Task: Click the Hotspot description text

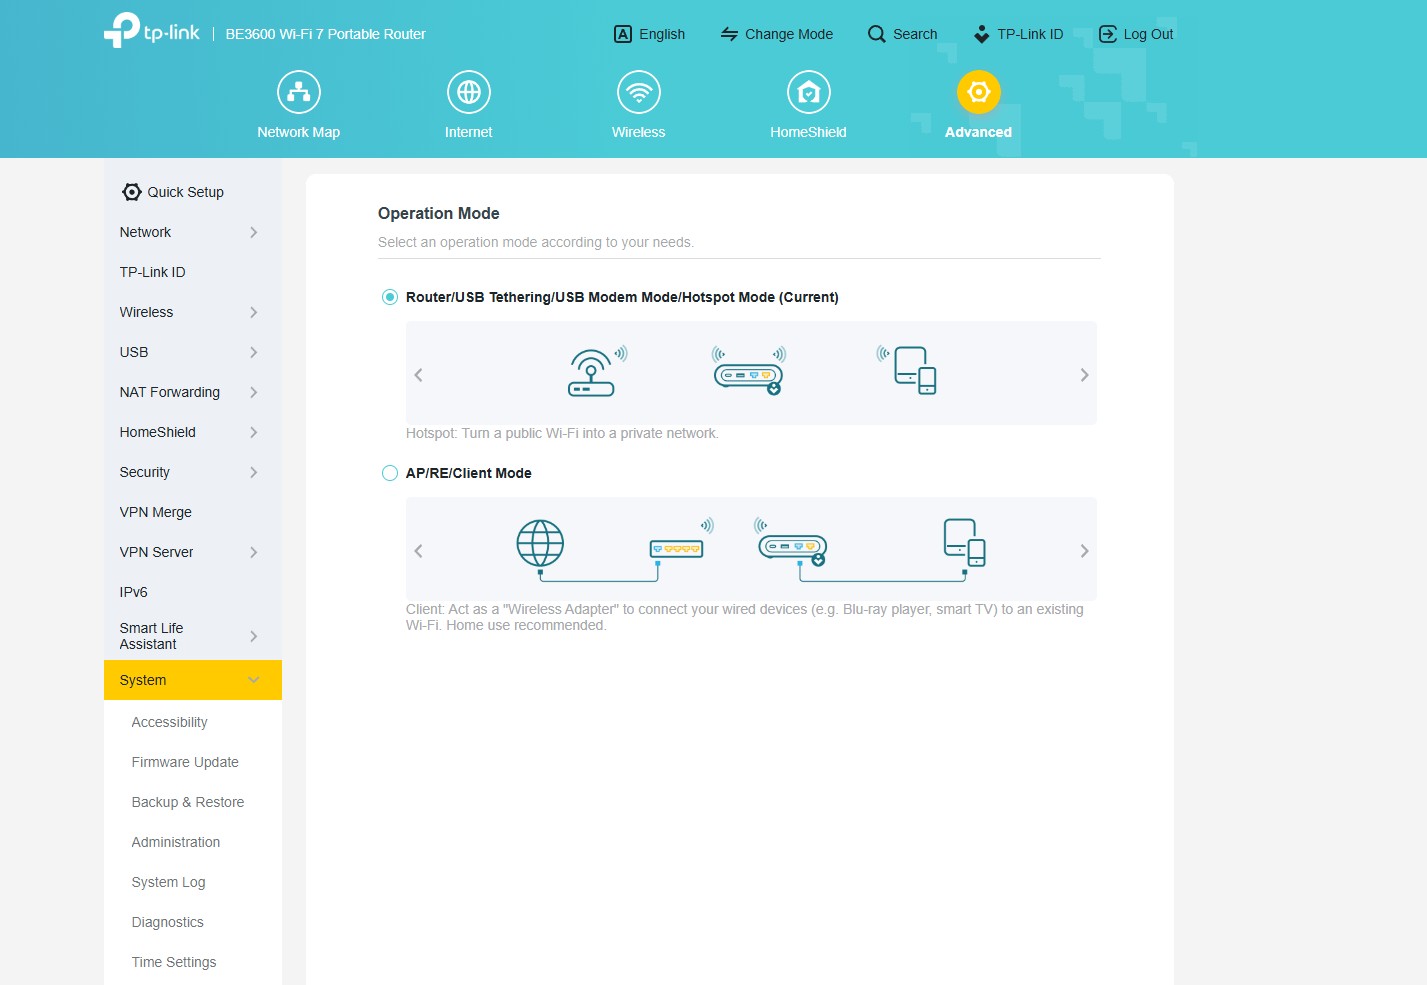Action: pyautogui.click(x=562, y=433)
